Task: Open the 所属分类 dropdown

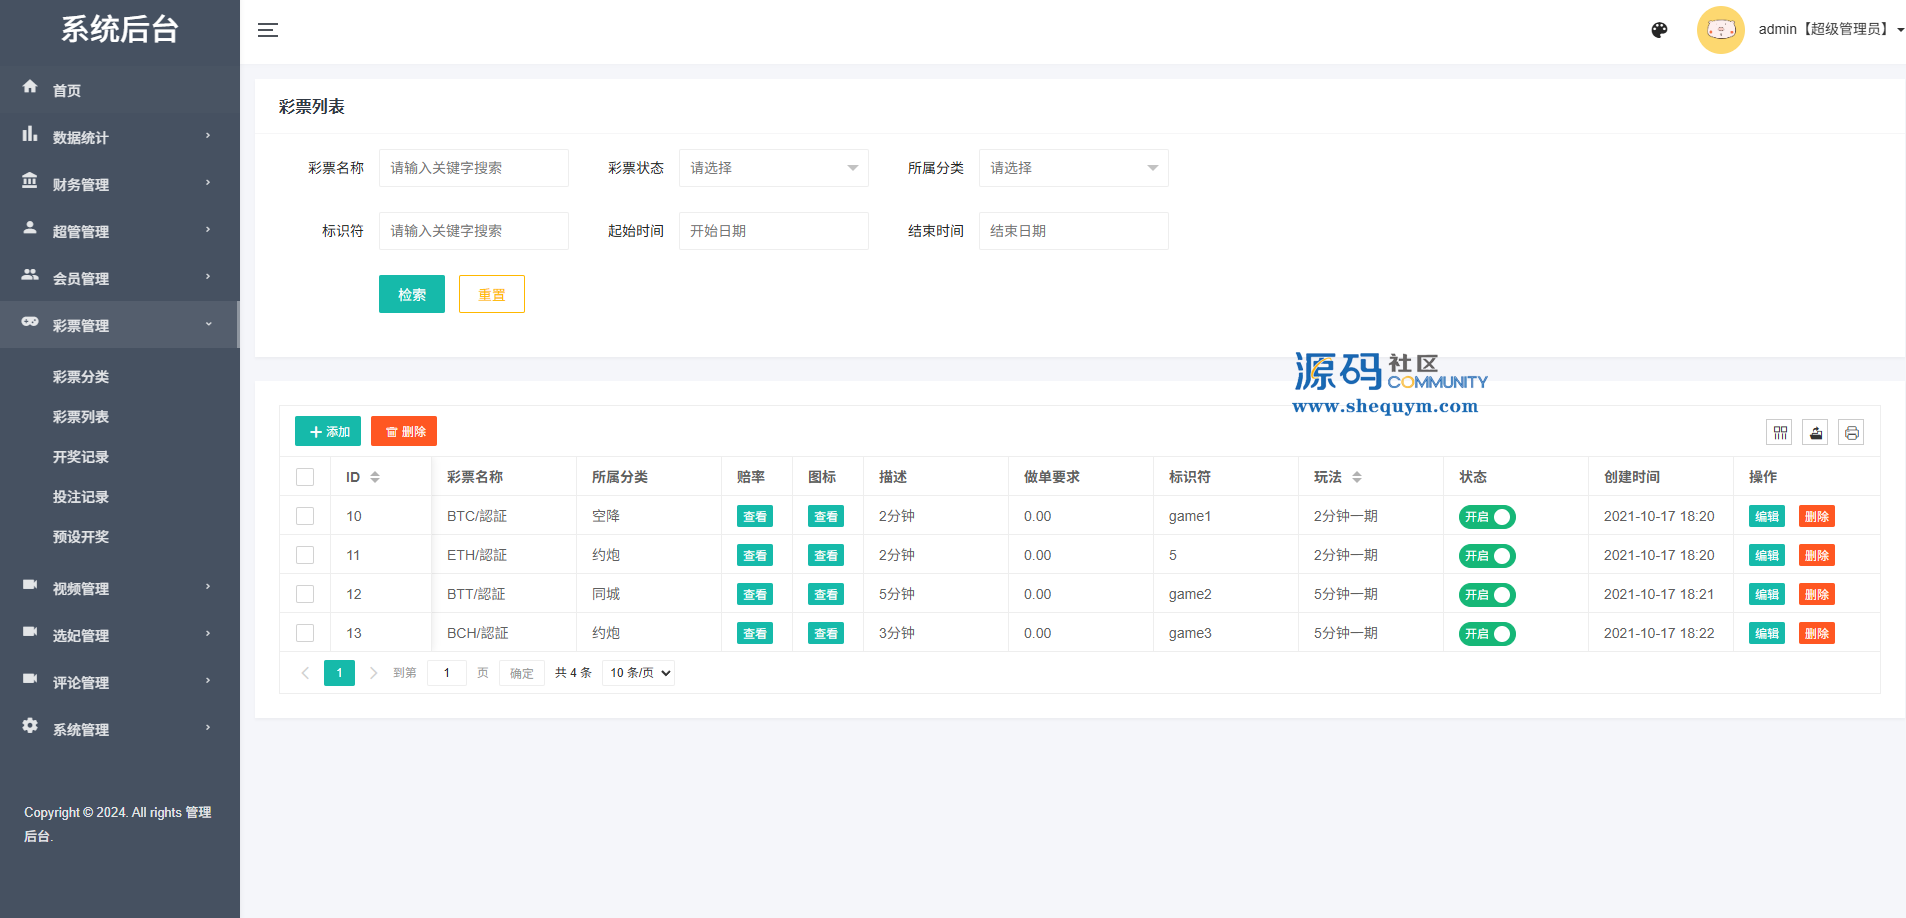Action: tap(1073, 168)
